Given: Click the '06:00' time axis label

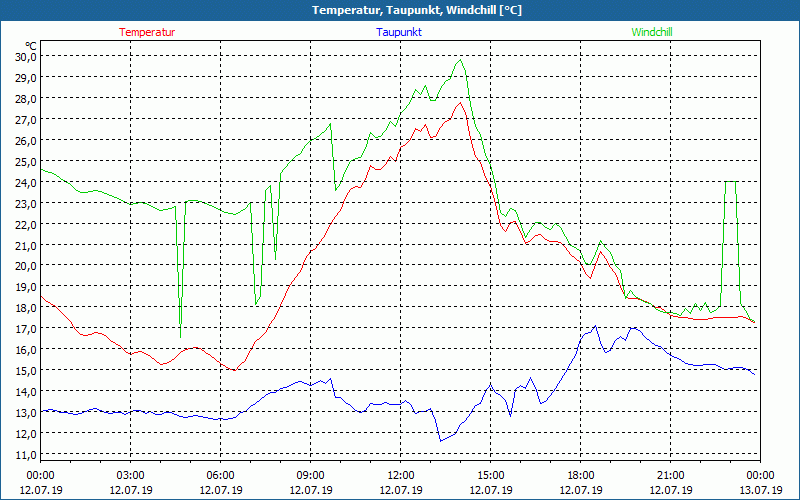Looking at the screenshot, I should pos(220,476).
